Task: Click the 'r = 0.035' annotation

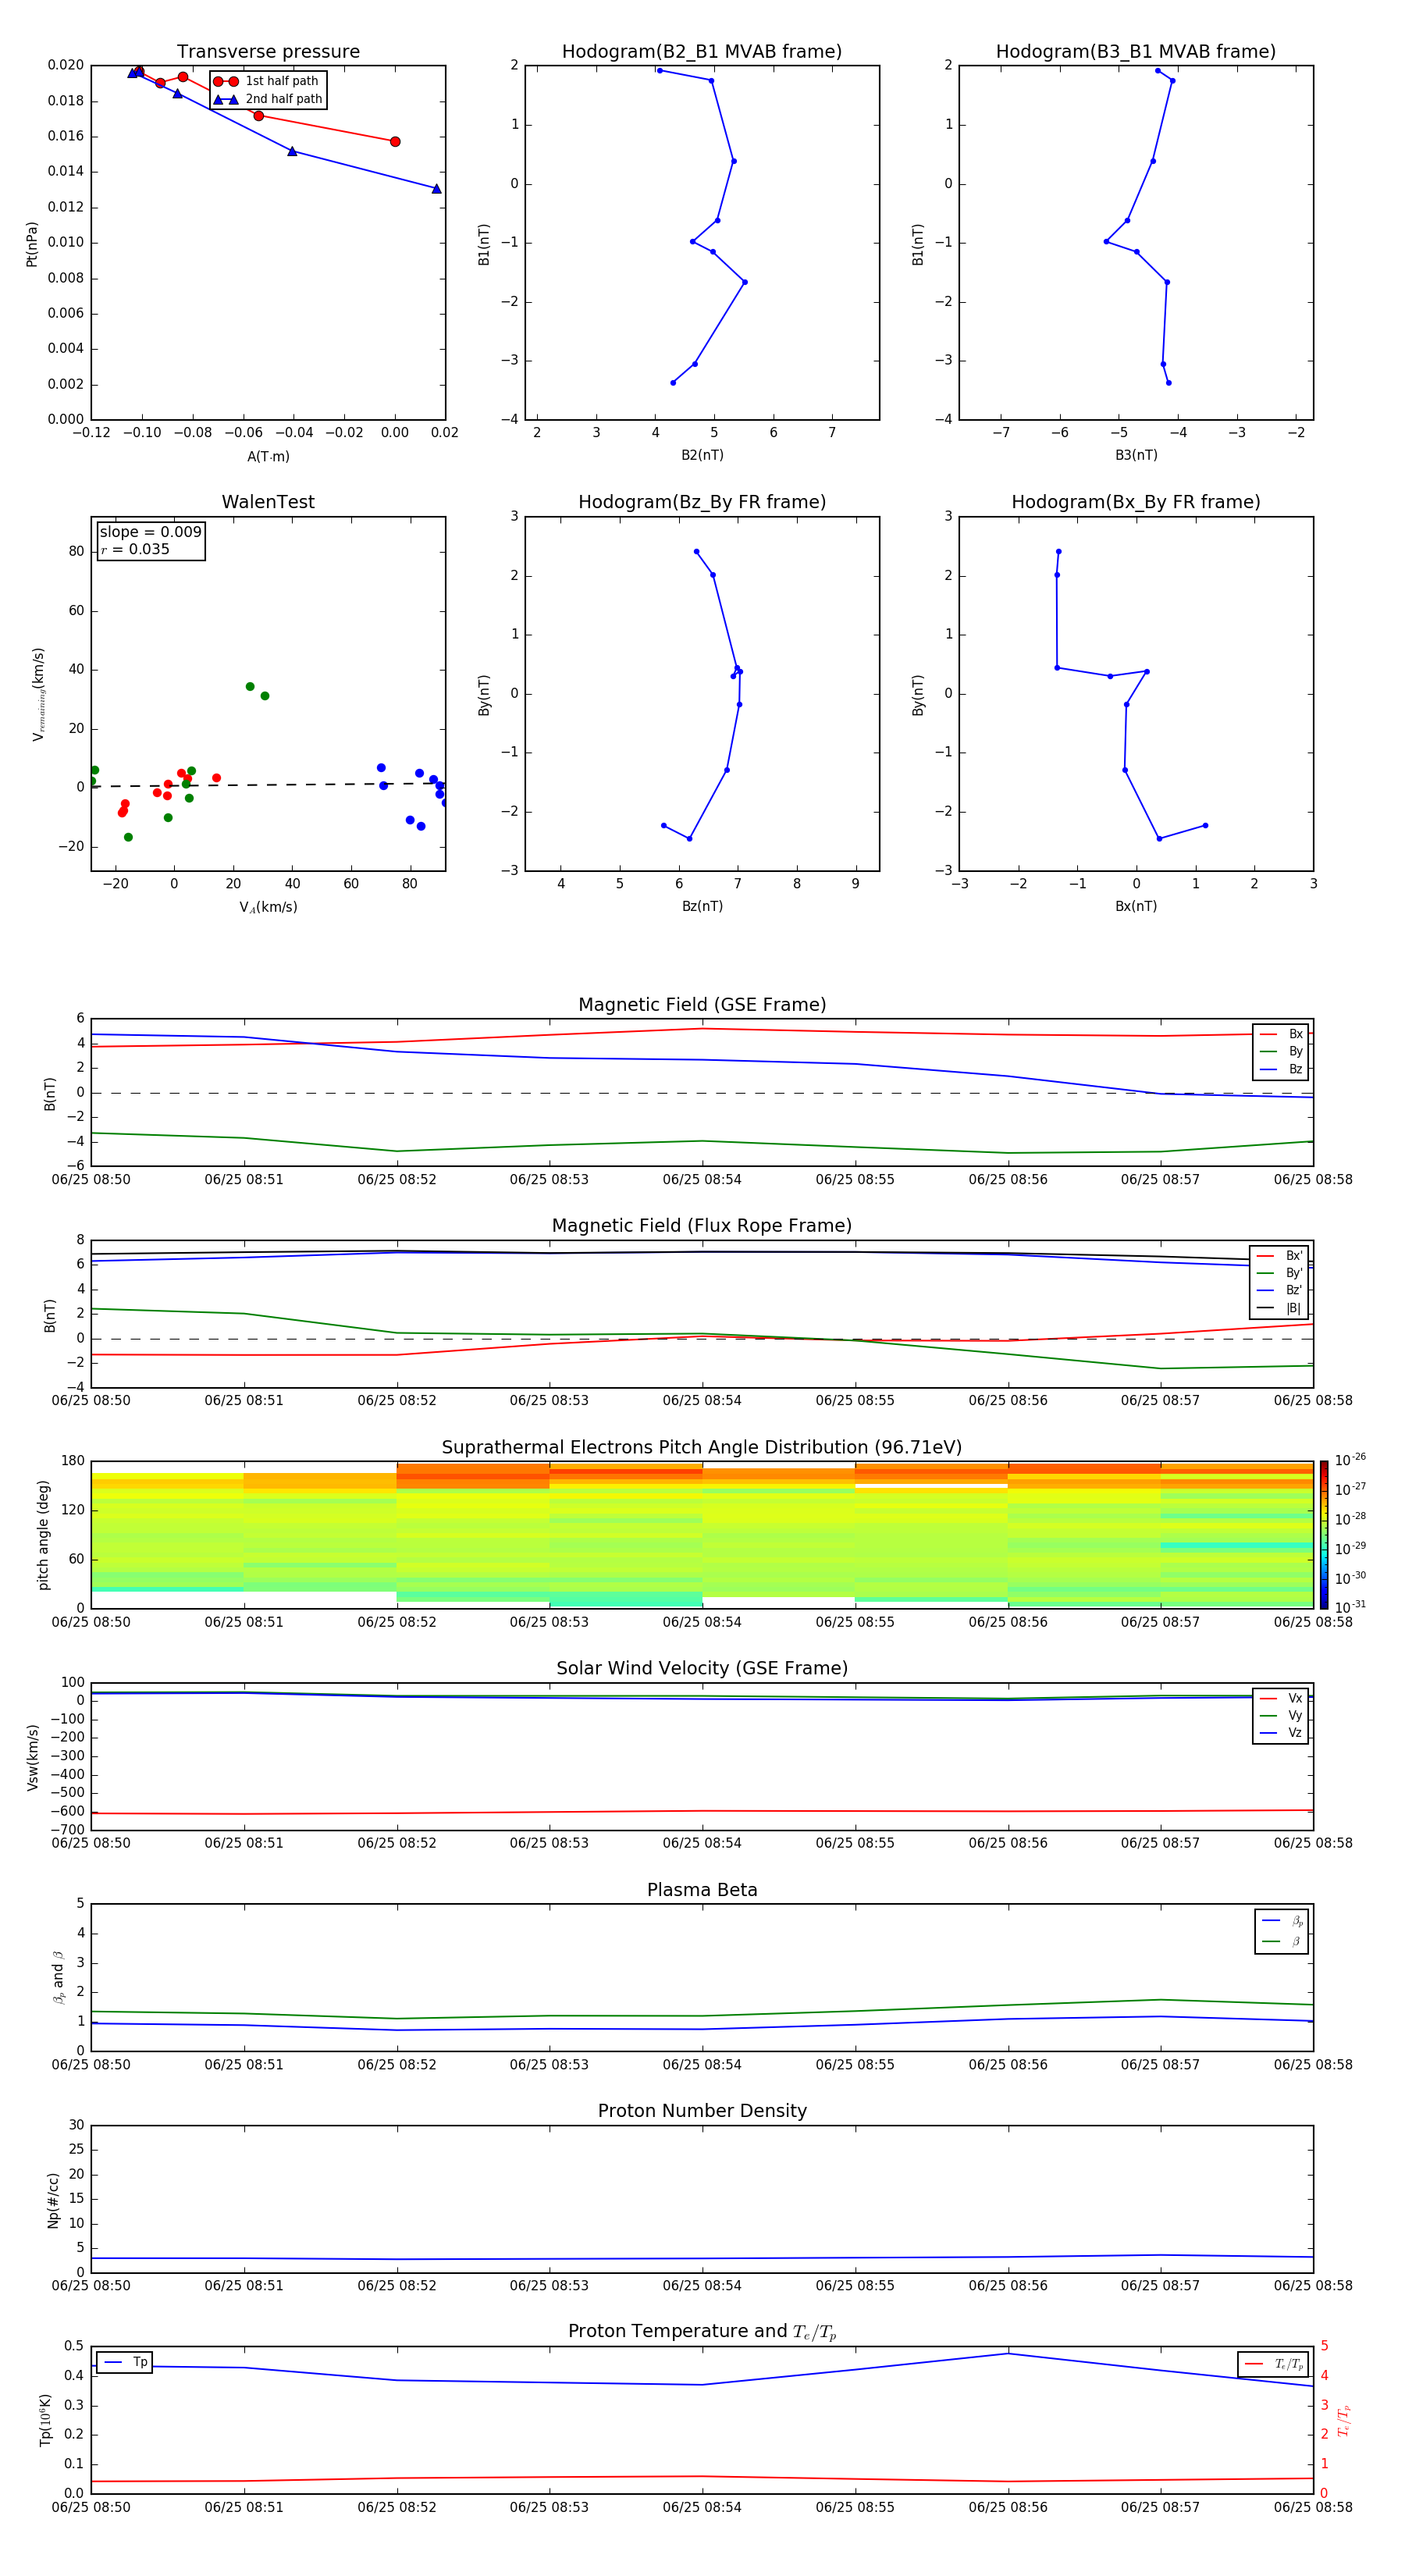Action: pyautogui.click(x=135, y=549)
